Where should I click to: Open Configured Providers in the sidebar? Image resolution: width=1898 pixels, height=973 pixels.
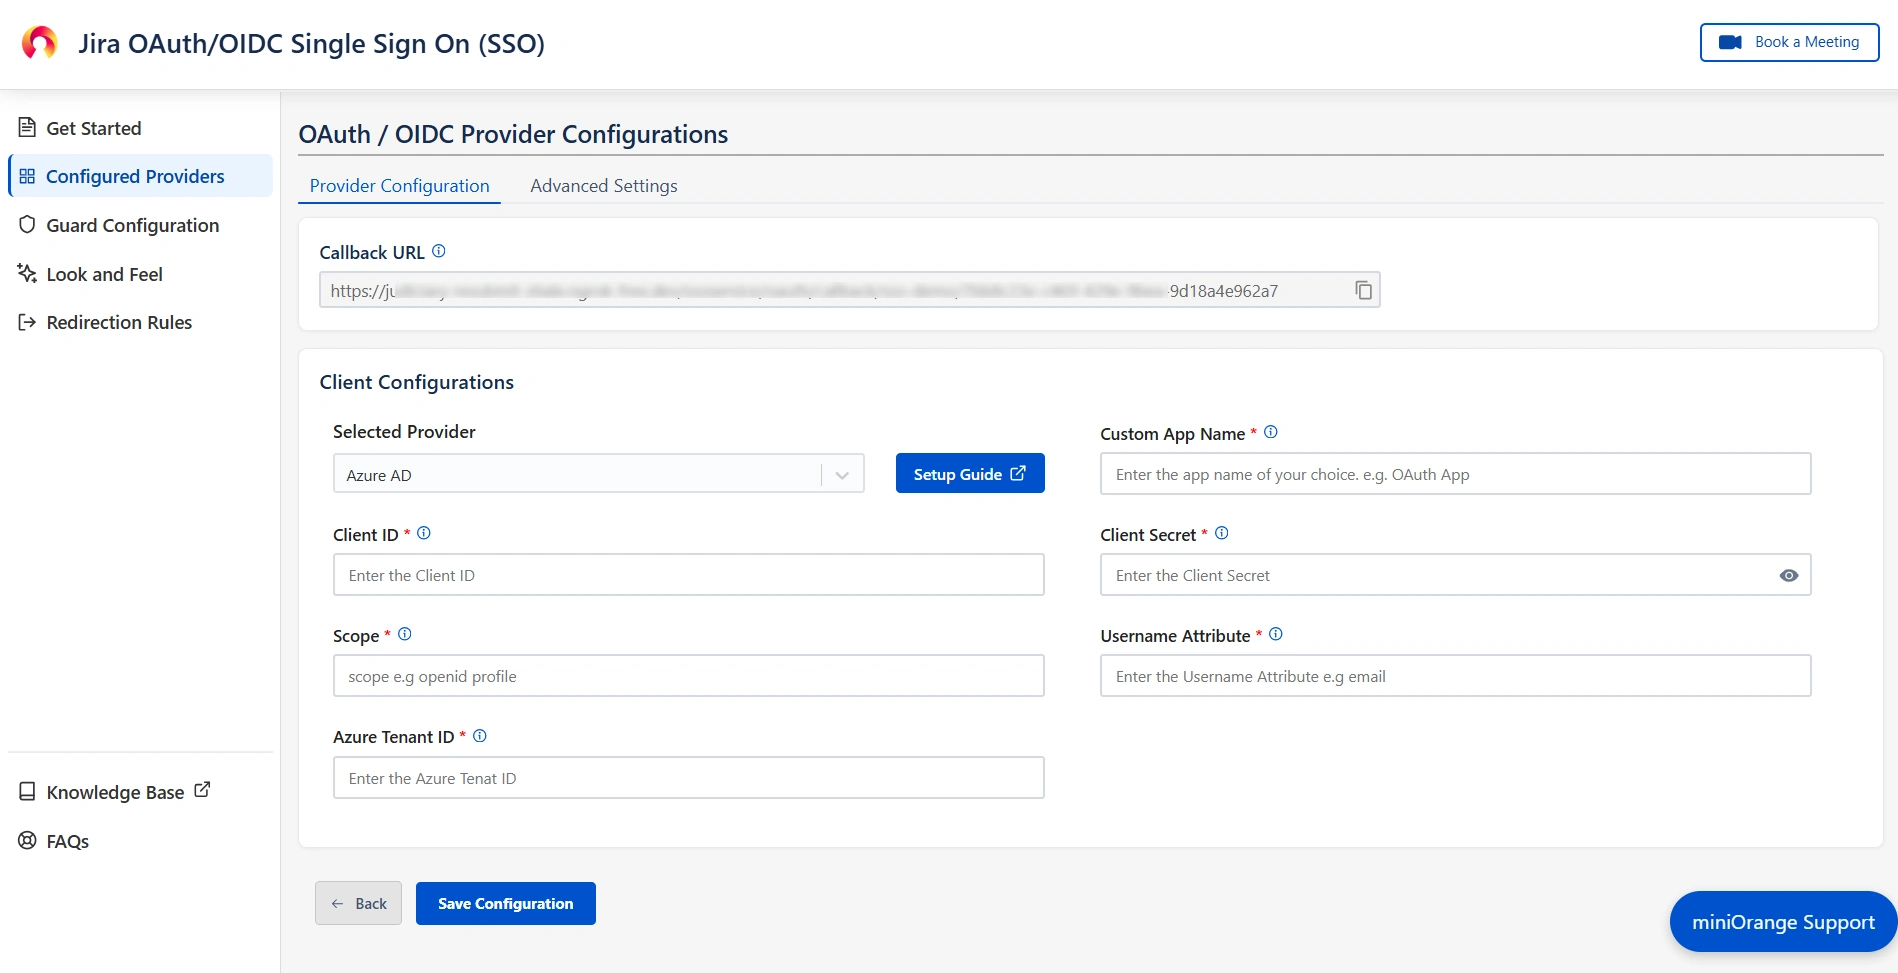click(140, 176)
